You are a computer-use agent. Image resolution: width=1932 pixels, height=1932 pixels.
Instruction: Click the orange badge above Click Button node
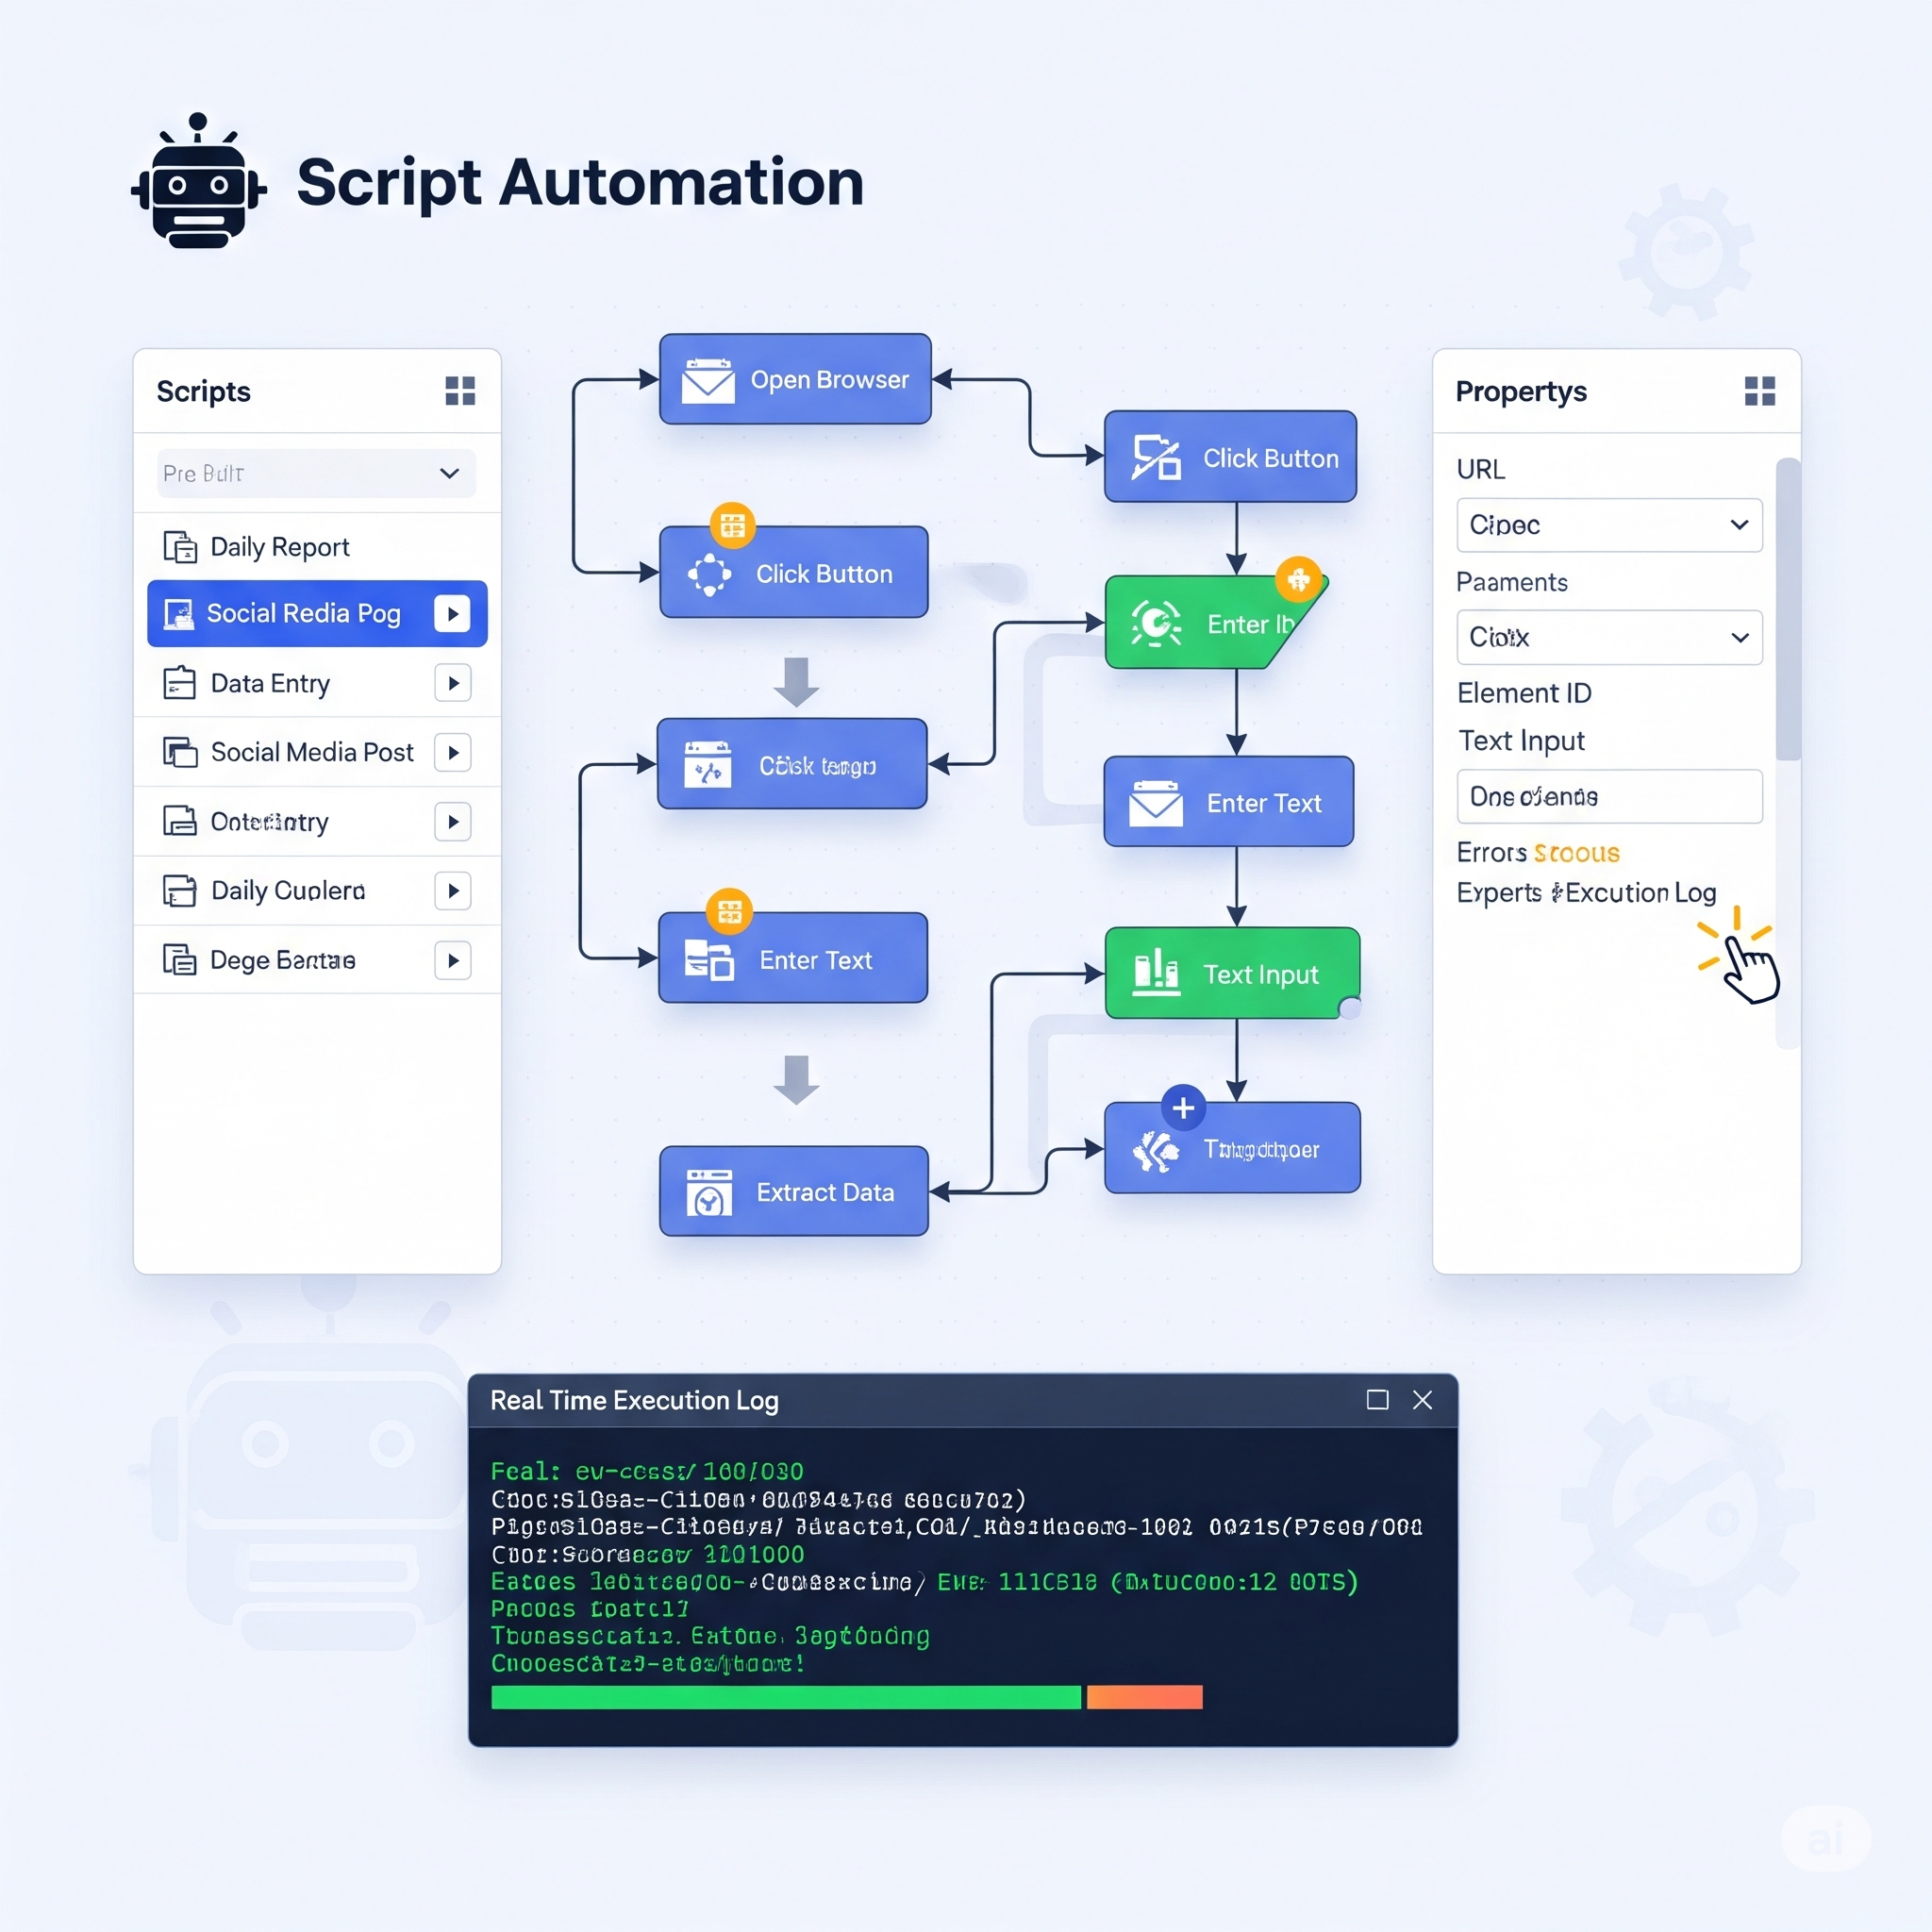[732, 525]
